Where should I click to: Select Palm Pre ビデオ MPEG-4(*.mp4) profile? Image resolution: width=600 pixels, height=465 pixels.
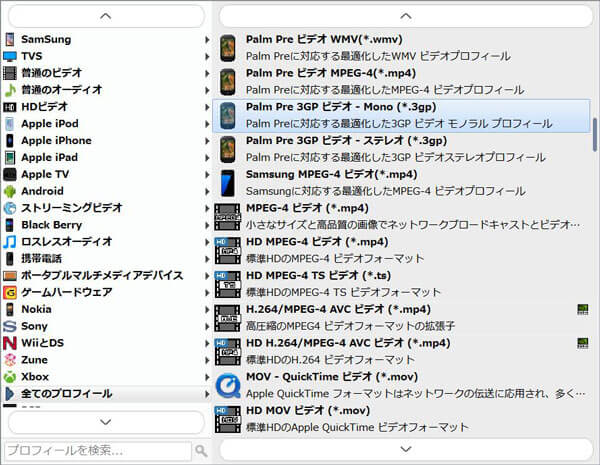coord(402,82)
